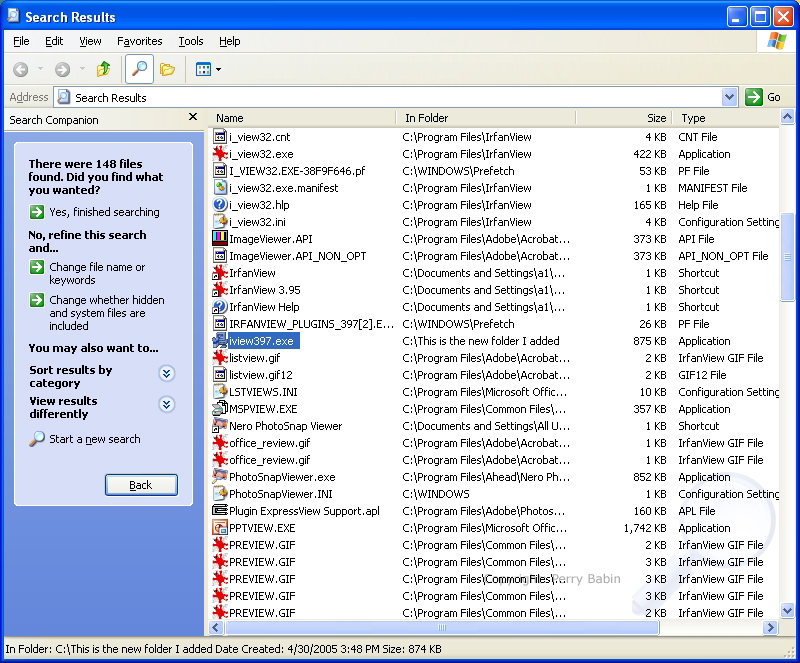Click 'Start a new search' link
Viewport: 800px width, 663px height.
(85, 439)
